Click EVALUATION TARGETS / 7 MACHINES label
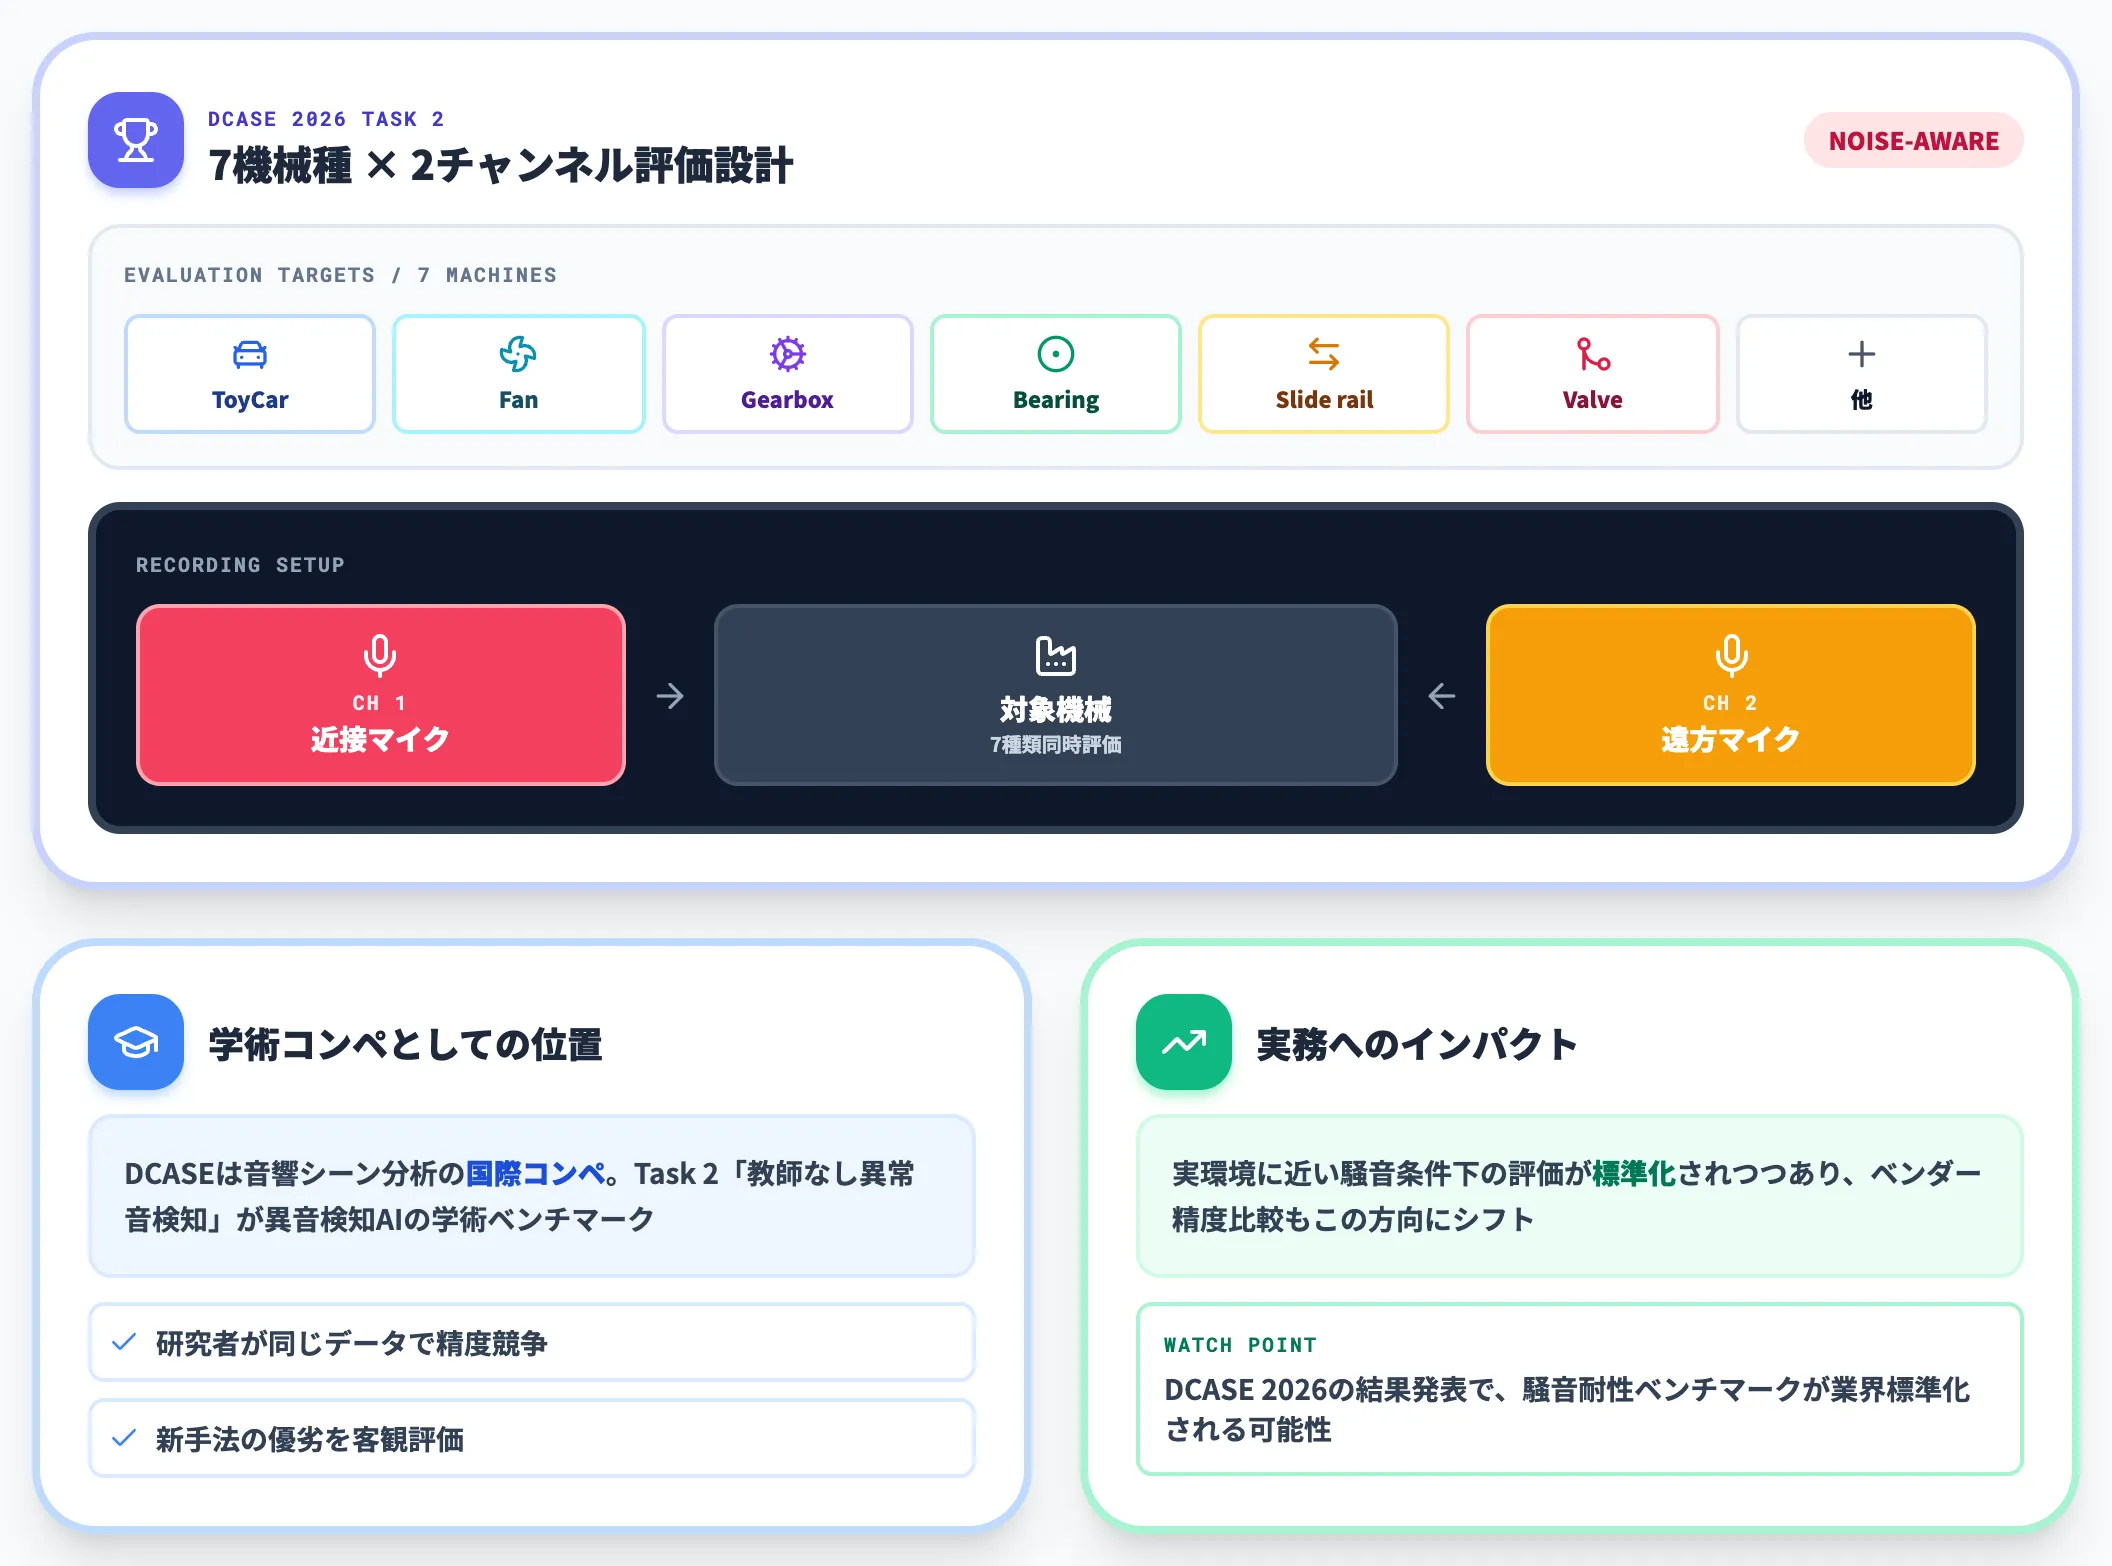This screenshot has width=2112, height=1566. 340,275
